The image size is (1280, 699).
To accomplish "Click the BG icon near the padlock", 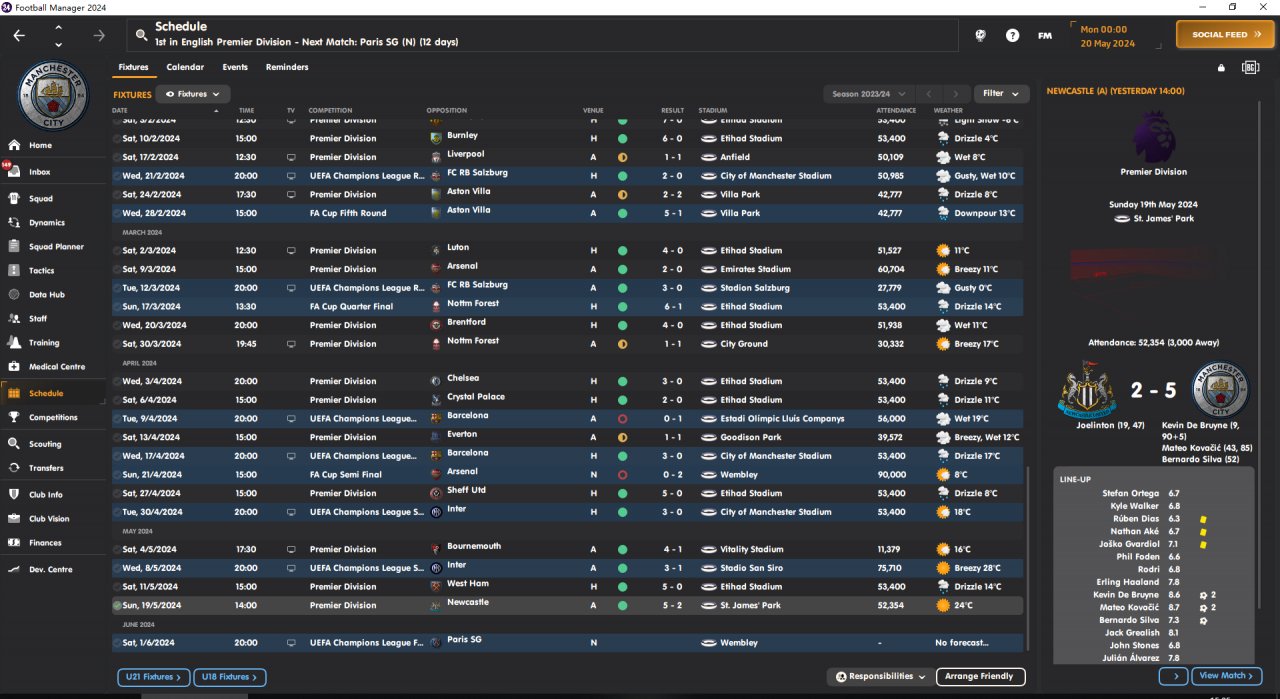I will pos(1250,68).
